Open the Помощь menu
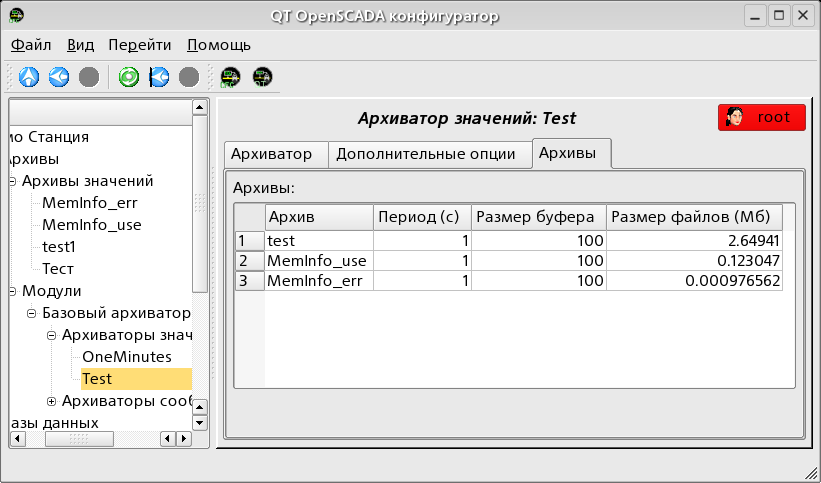821x483 pixels. point(218,45)
